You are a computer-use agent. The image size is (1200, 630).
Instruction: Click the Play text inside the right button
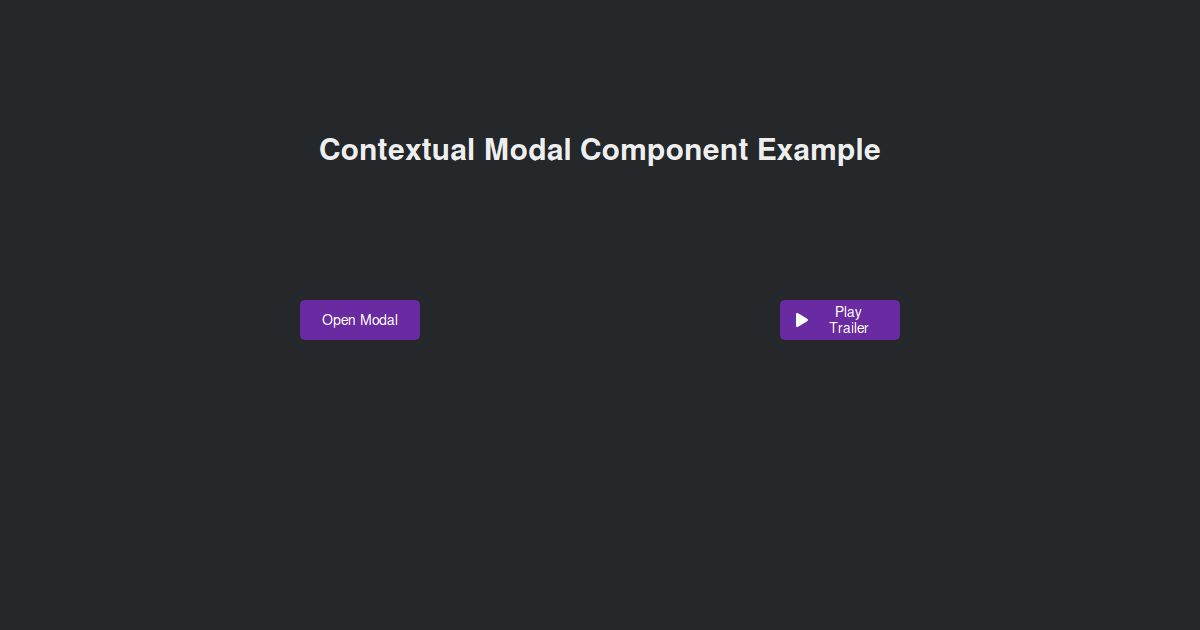click(849, 312)
